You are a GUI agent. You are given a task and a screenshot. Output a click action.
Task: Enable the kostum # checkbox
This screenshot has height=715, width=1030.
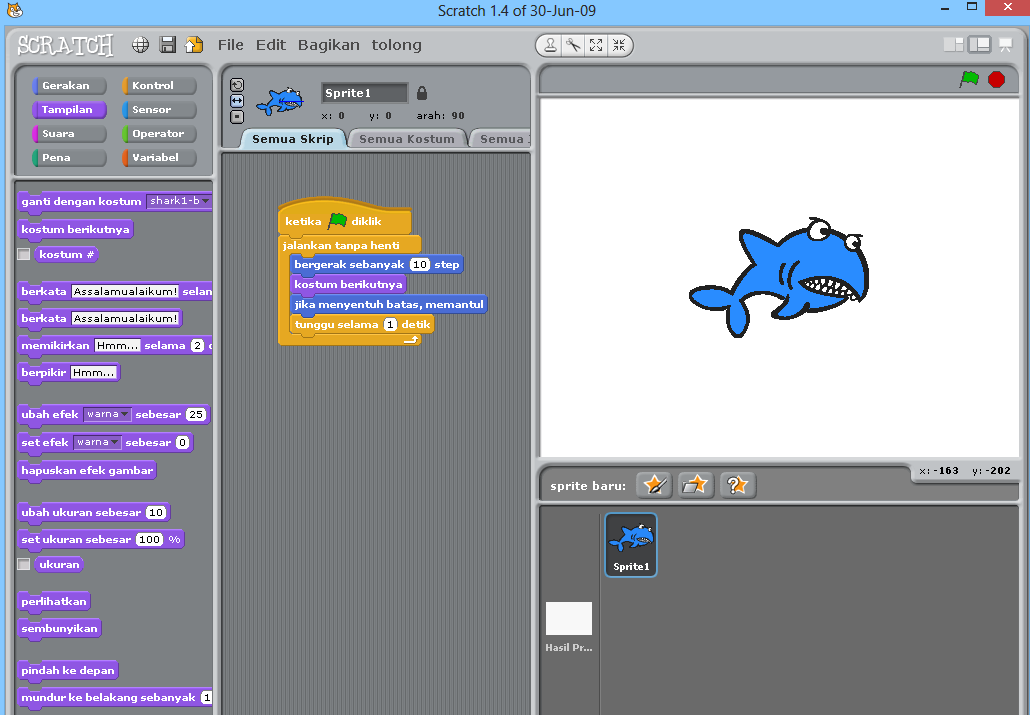coord(24,254)
